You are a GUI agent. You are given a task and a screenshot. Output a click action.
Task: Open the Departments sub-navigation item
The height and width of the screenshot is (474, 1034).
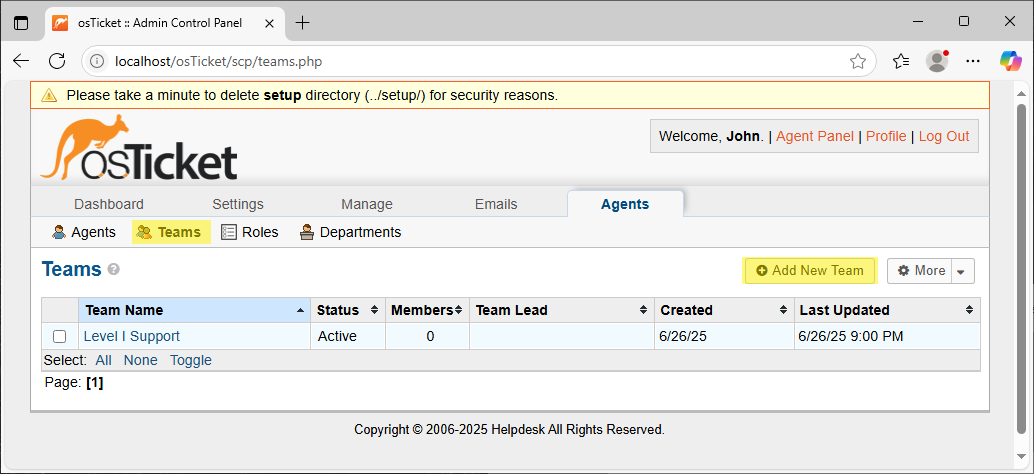[x=350, y=232]
